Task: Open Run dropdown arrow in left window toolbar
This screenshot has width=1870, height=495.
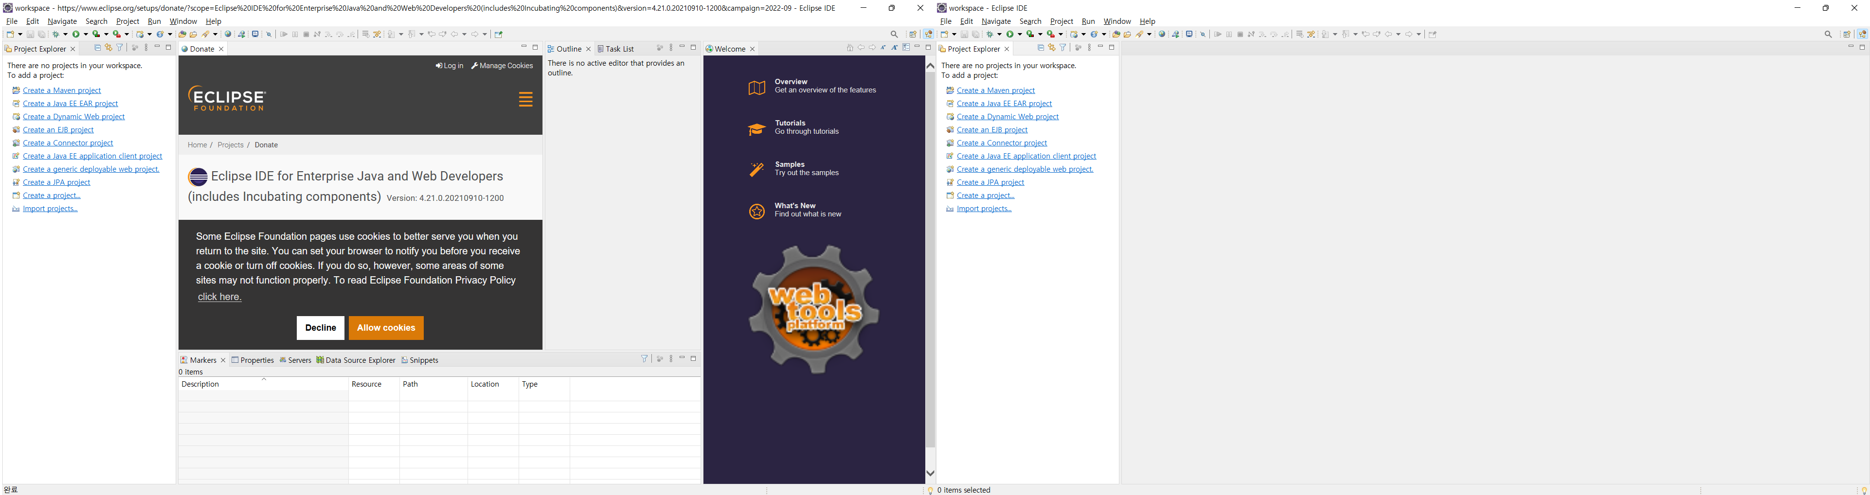Action: pos(86,34)
